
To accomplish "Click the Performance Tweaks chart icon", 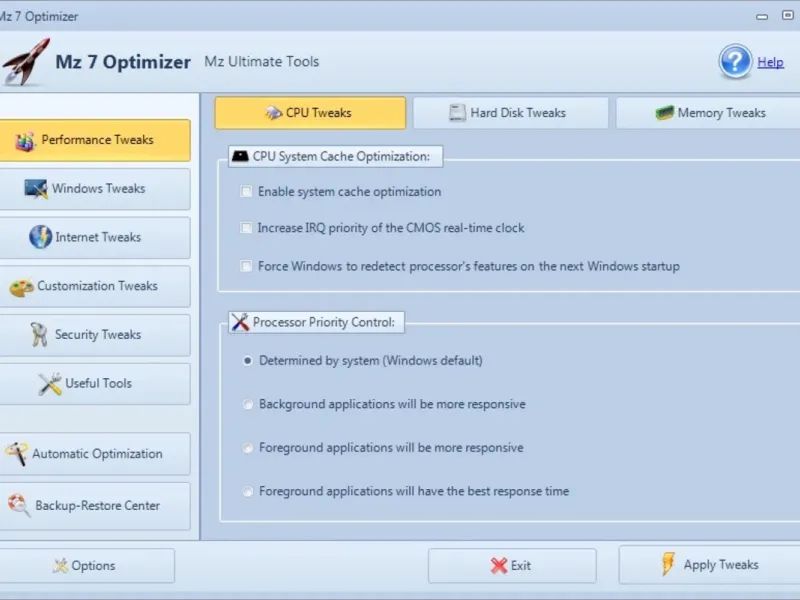I will [25, 141].
